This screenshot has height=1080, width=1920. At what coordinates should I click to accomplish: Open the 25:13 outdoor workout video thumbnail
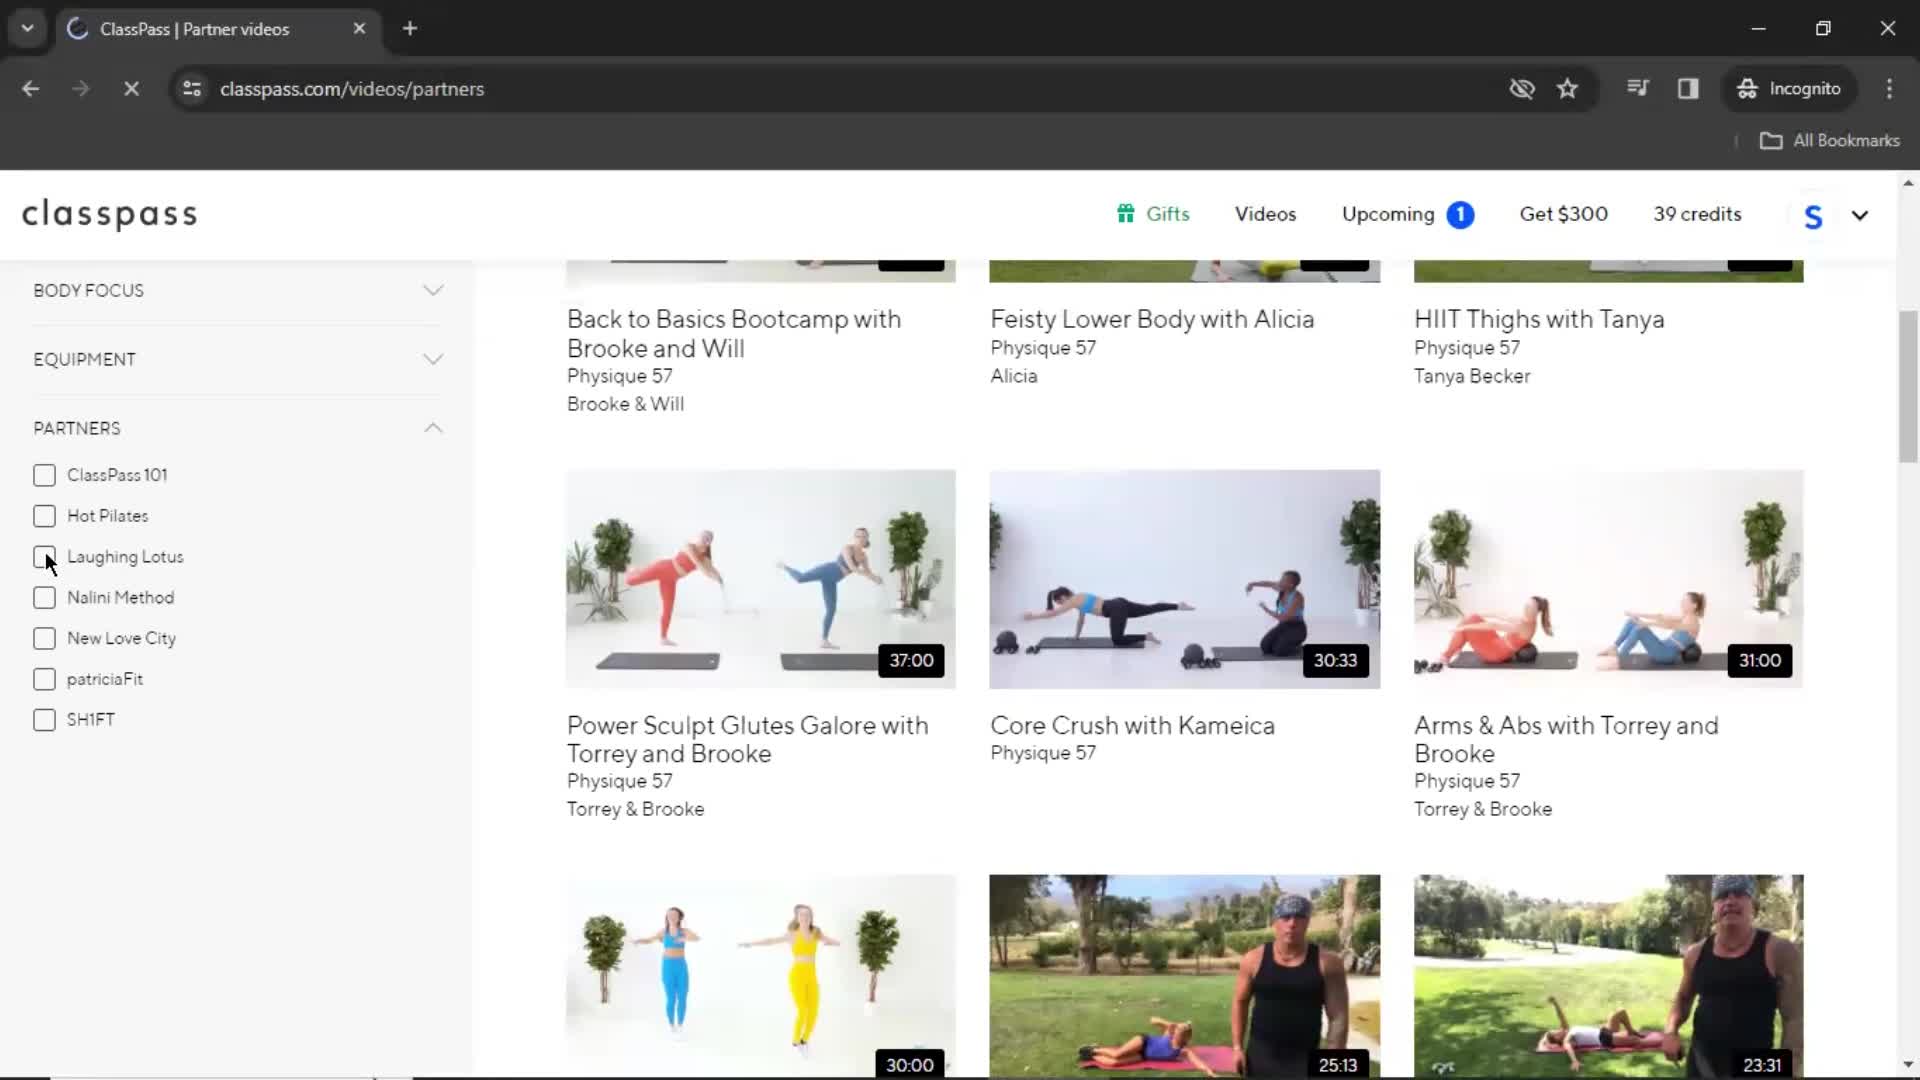coord(1185,977)
